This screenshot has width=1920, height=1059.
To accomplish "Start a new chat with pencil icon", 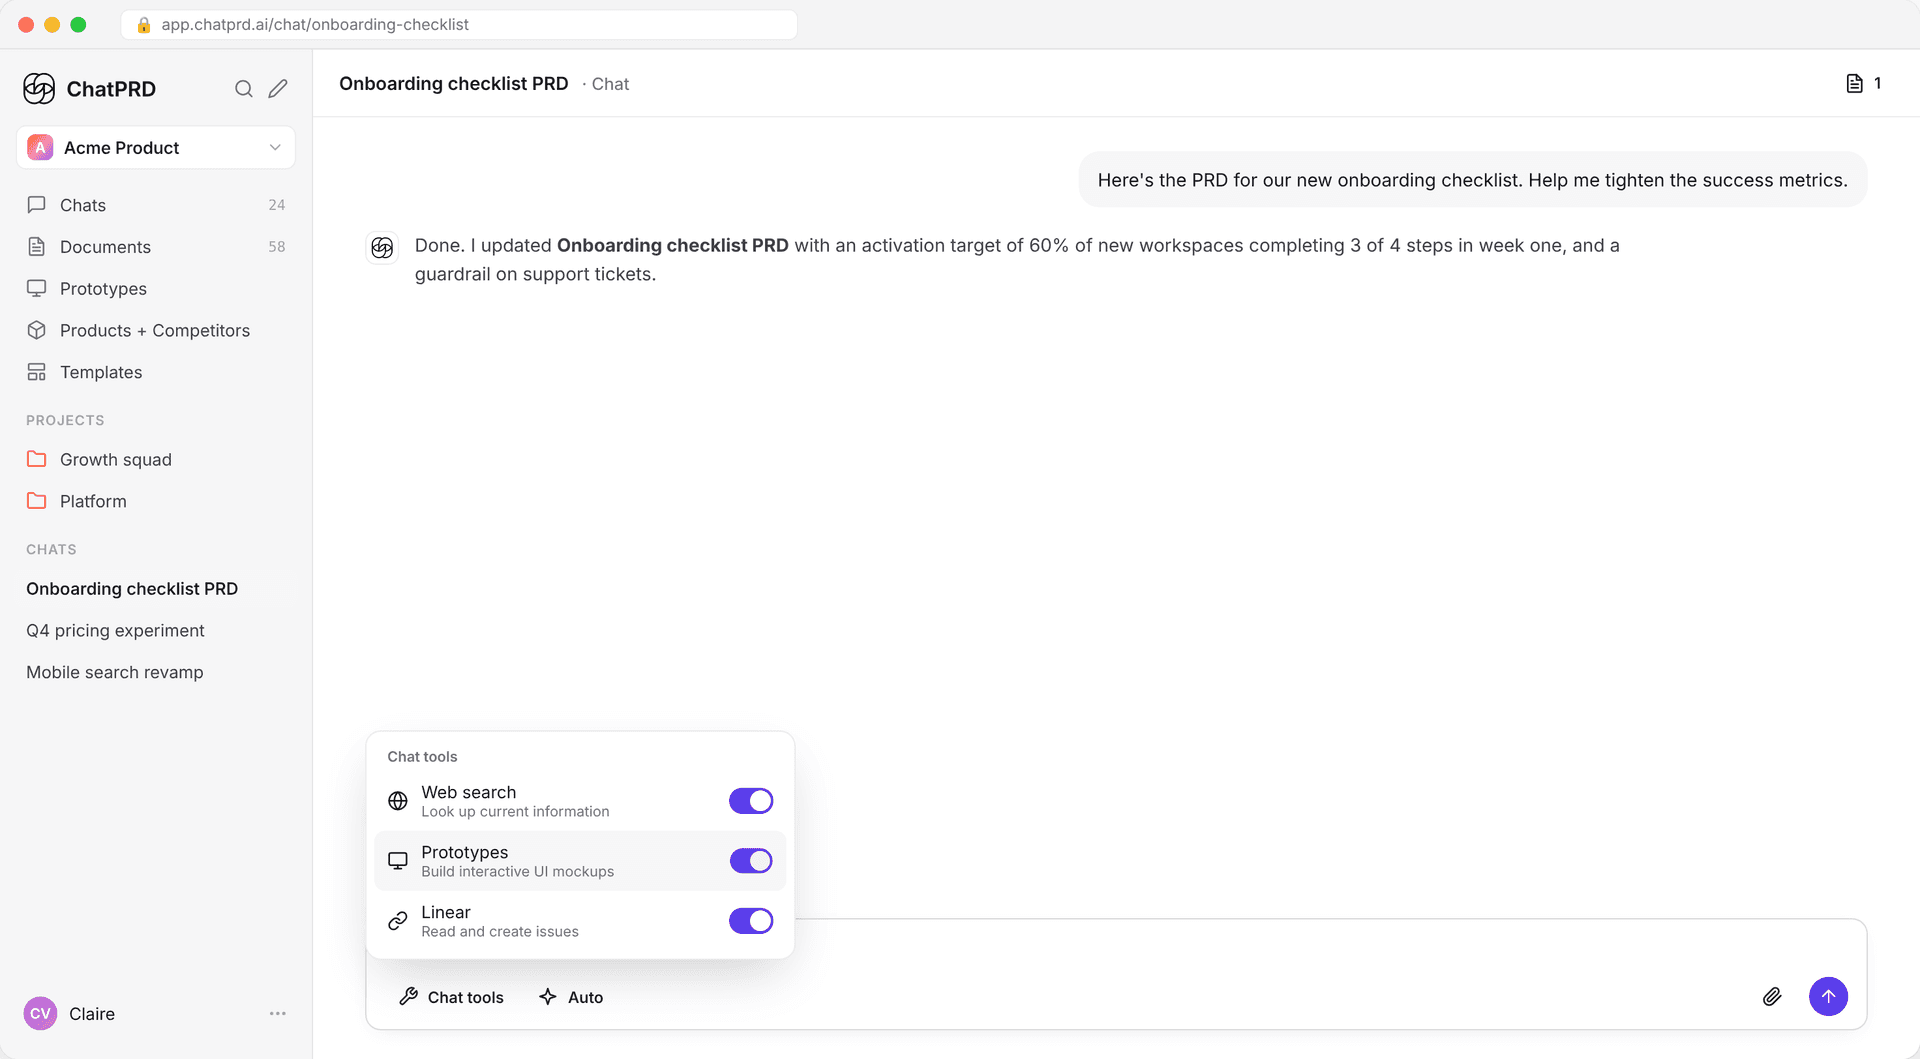I will 278,89.
